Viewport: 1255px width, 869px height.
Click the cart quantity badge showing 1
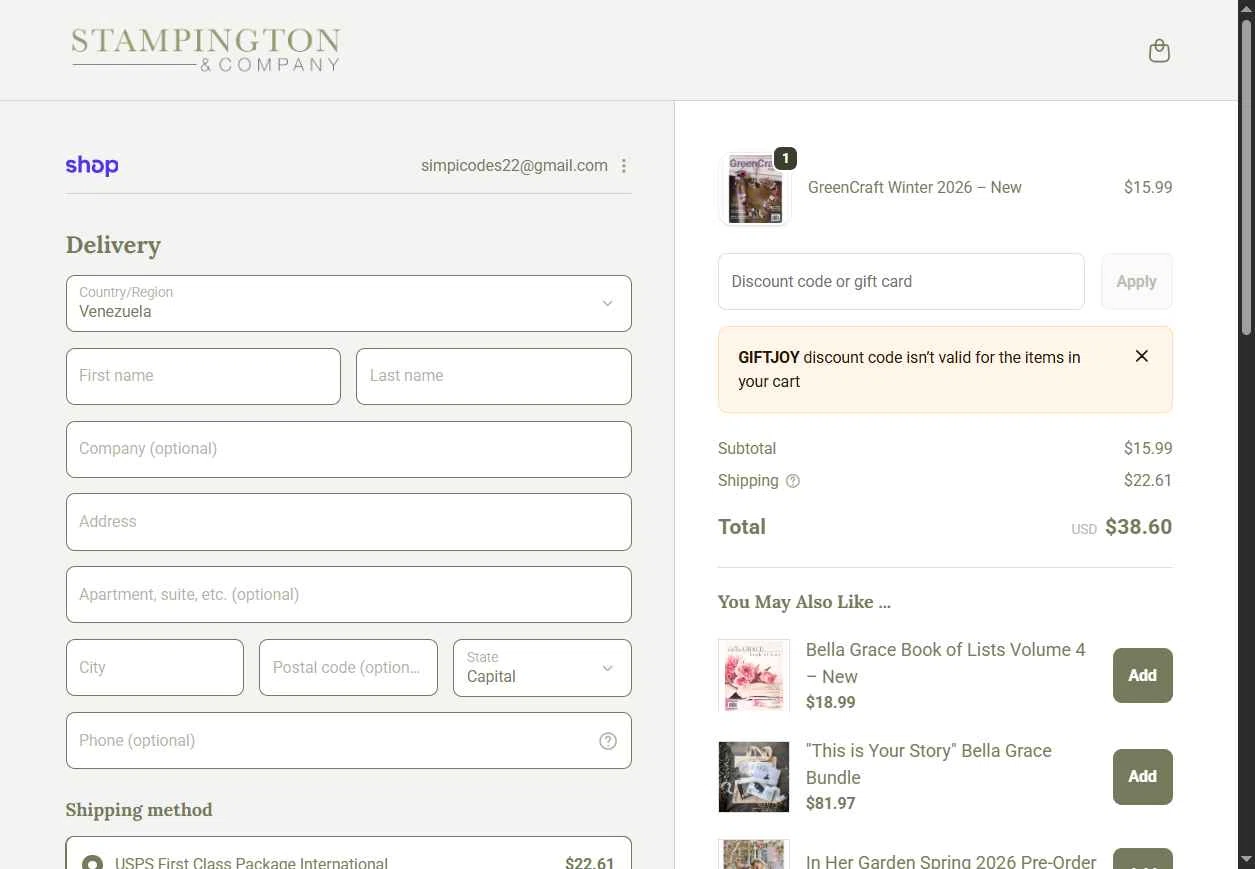(x=786, y=158)
